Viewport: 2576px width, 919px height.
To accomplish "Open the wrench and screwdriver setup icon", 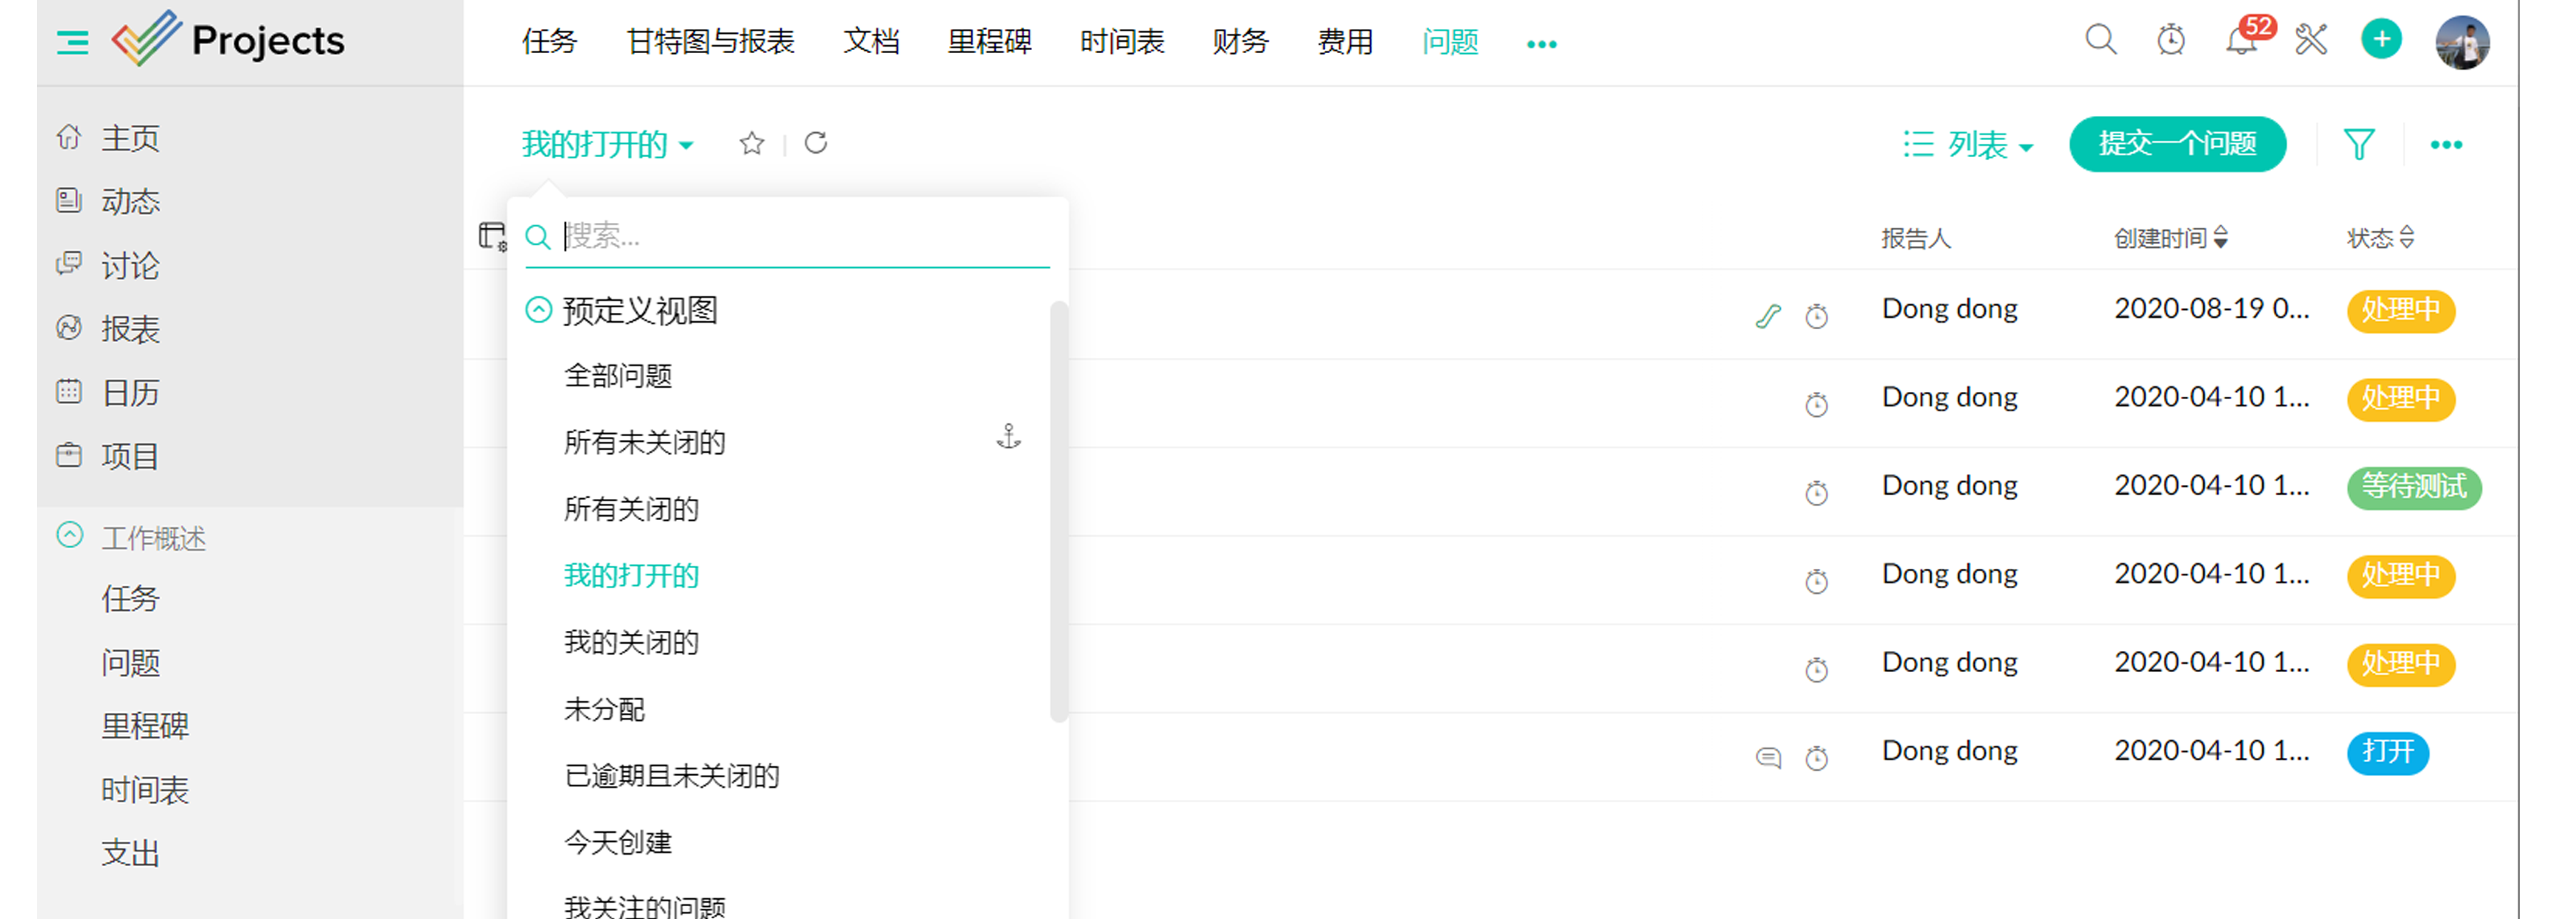I will (2311, 41).
